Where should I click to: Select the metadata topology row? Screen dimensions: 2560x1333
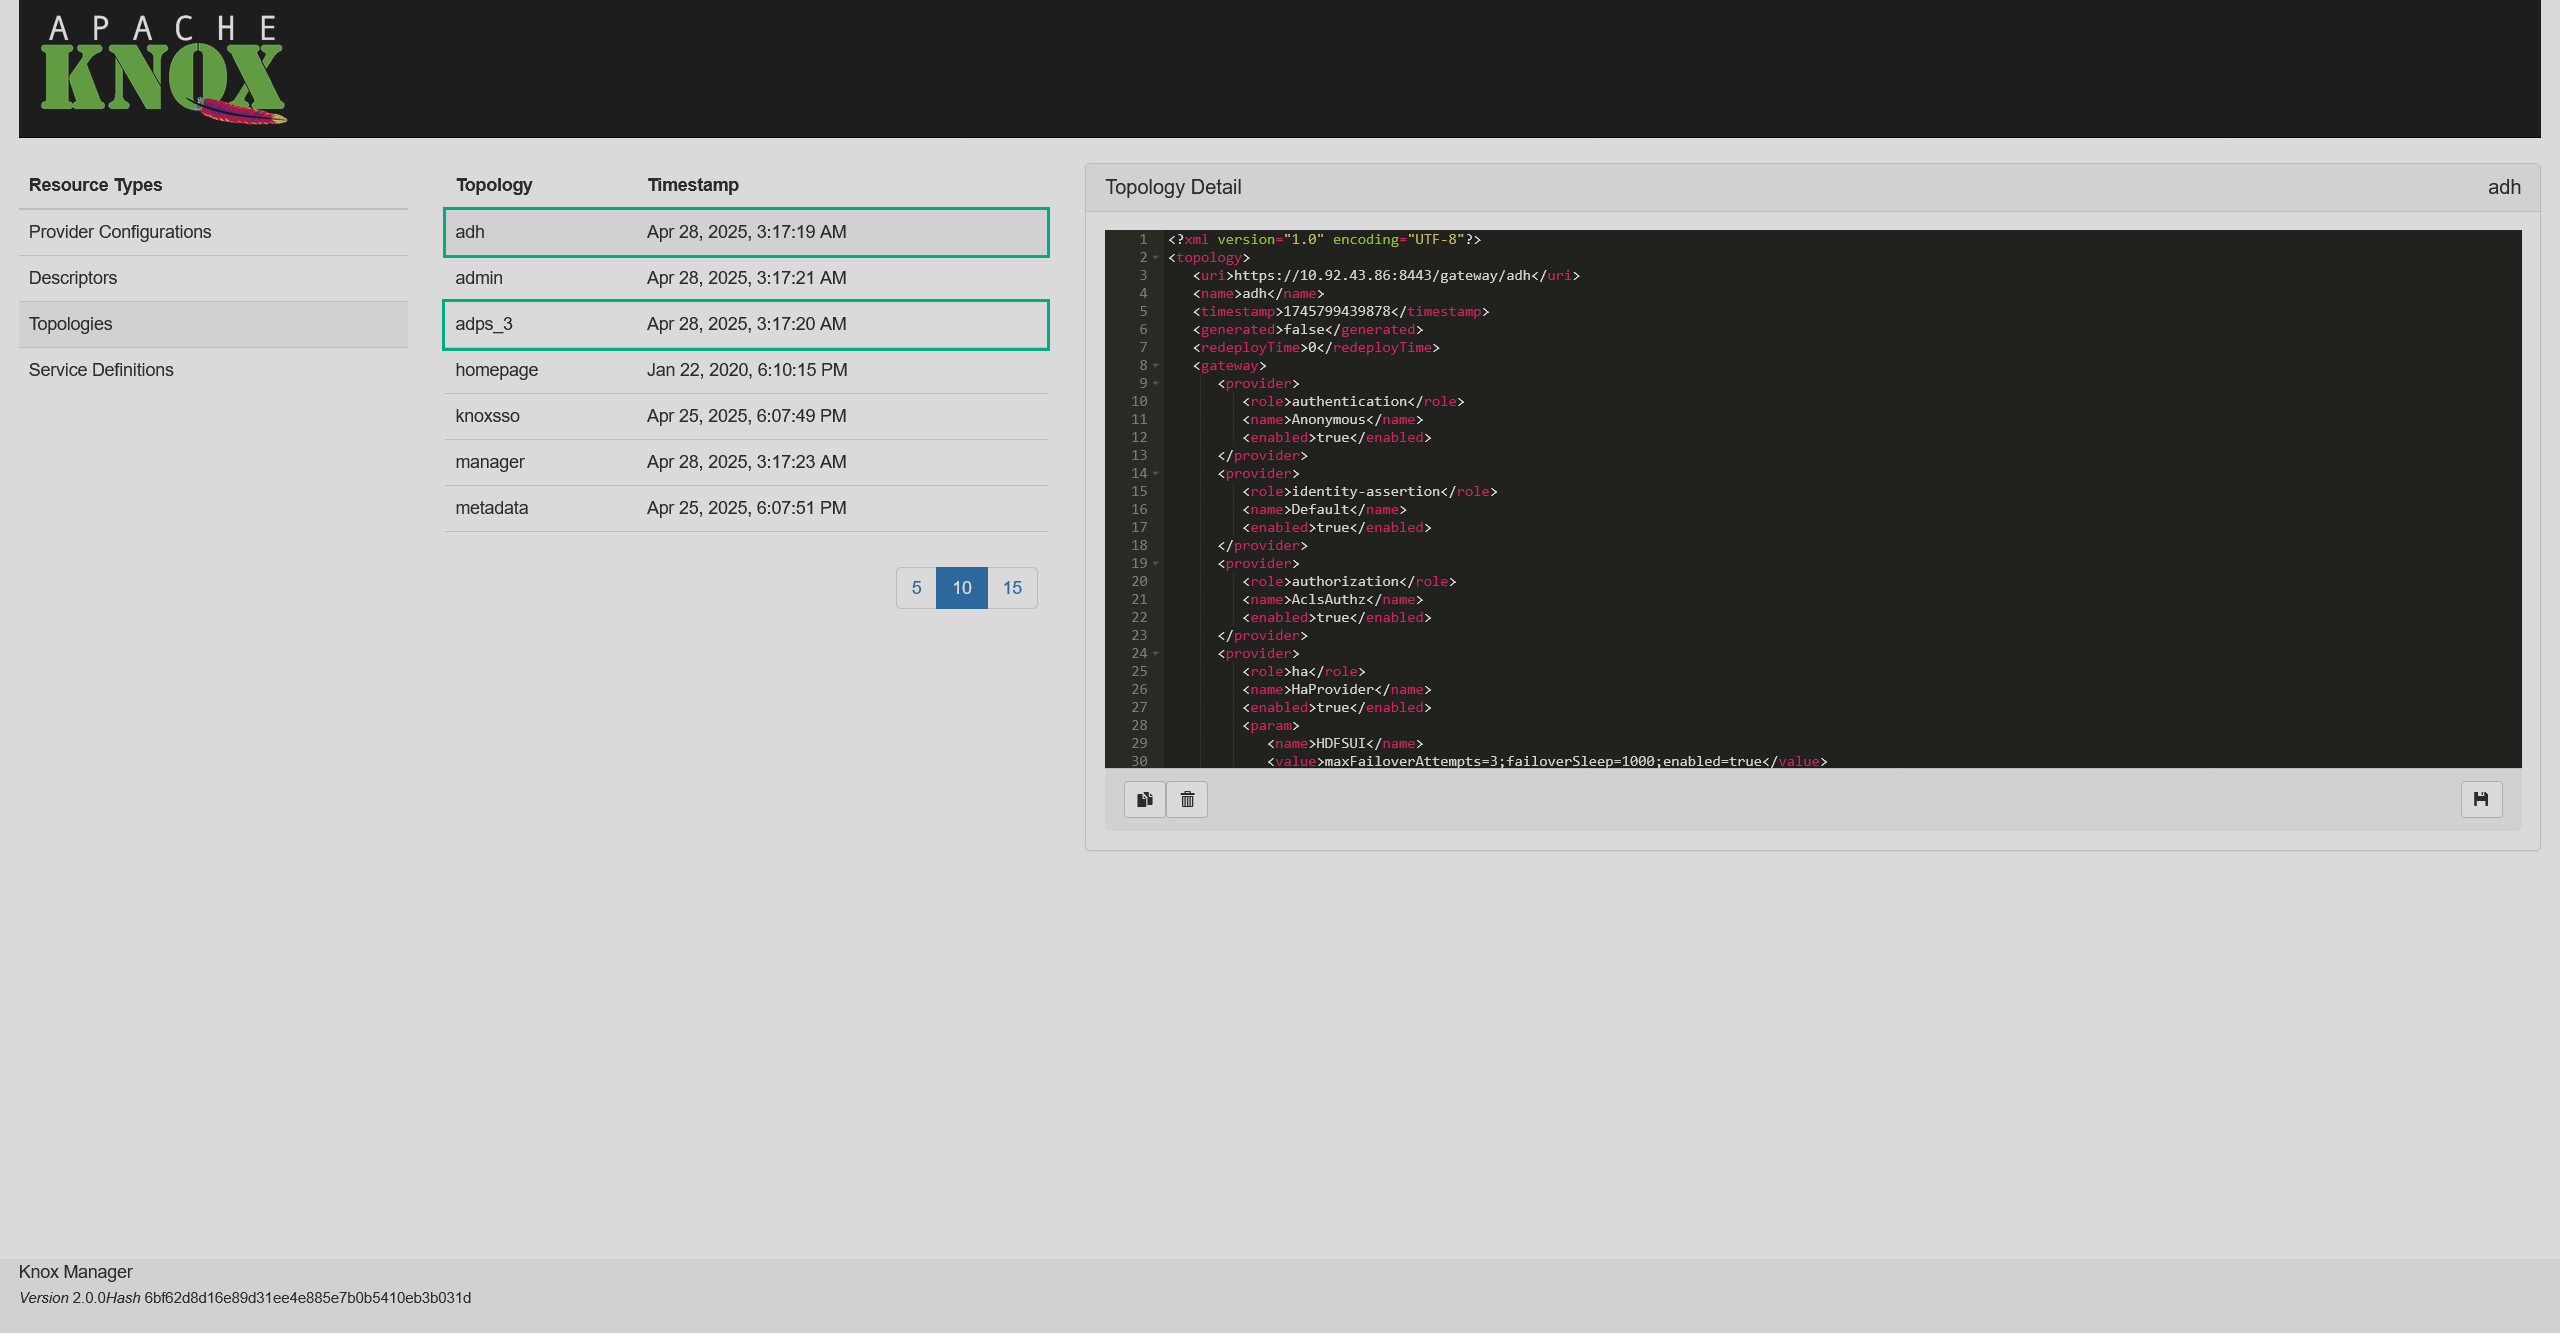(746, 508)
